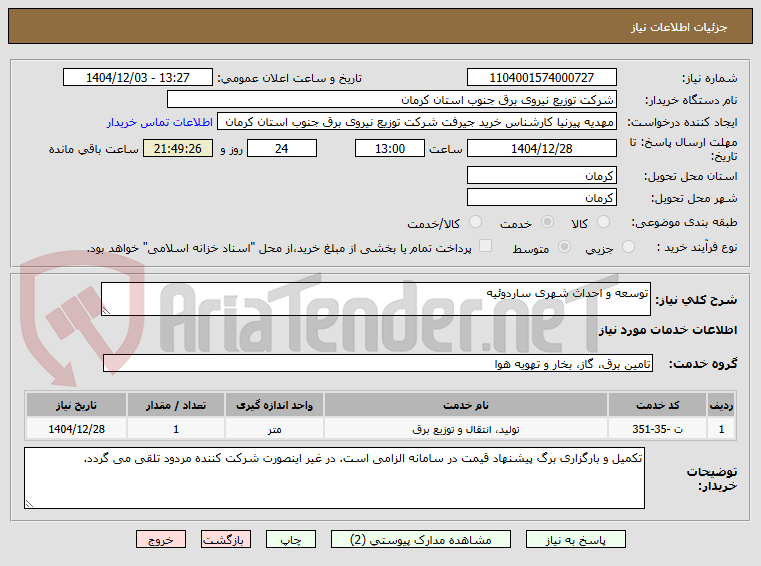761x566 pixels.
Task: Click the table date cell 1404/12/28
Action: click(x=76, y=429)
